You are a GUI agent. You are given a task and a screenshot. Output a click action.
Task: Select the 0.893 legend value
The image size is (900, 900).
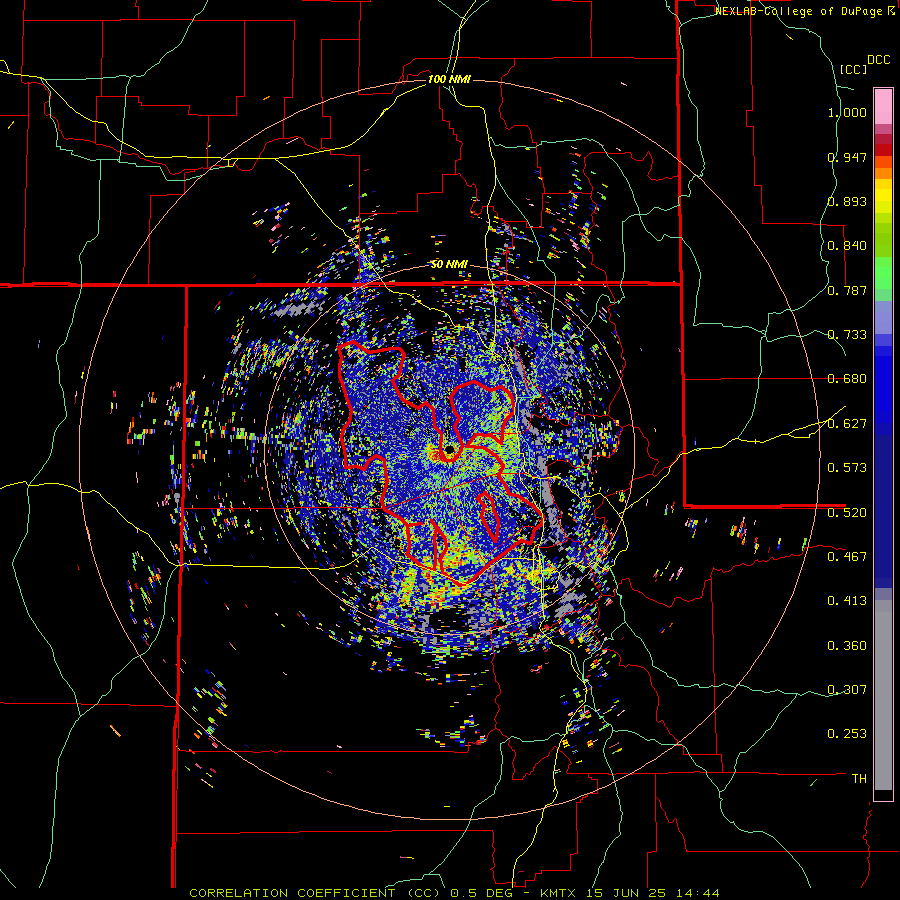tap(847, 201)
